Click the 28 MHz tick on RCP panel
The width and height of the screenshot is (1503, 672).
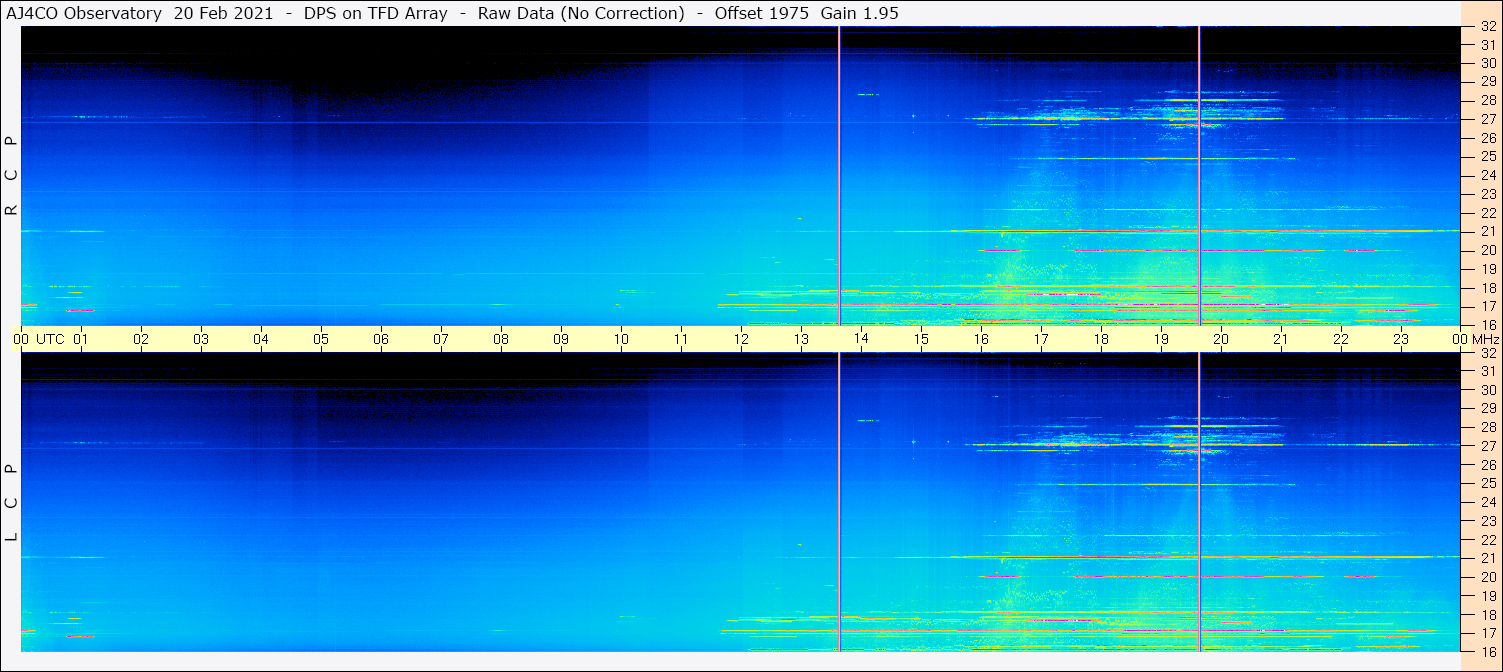coord(1488,100)
